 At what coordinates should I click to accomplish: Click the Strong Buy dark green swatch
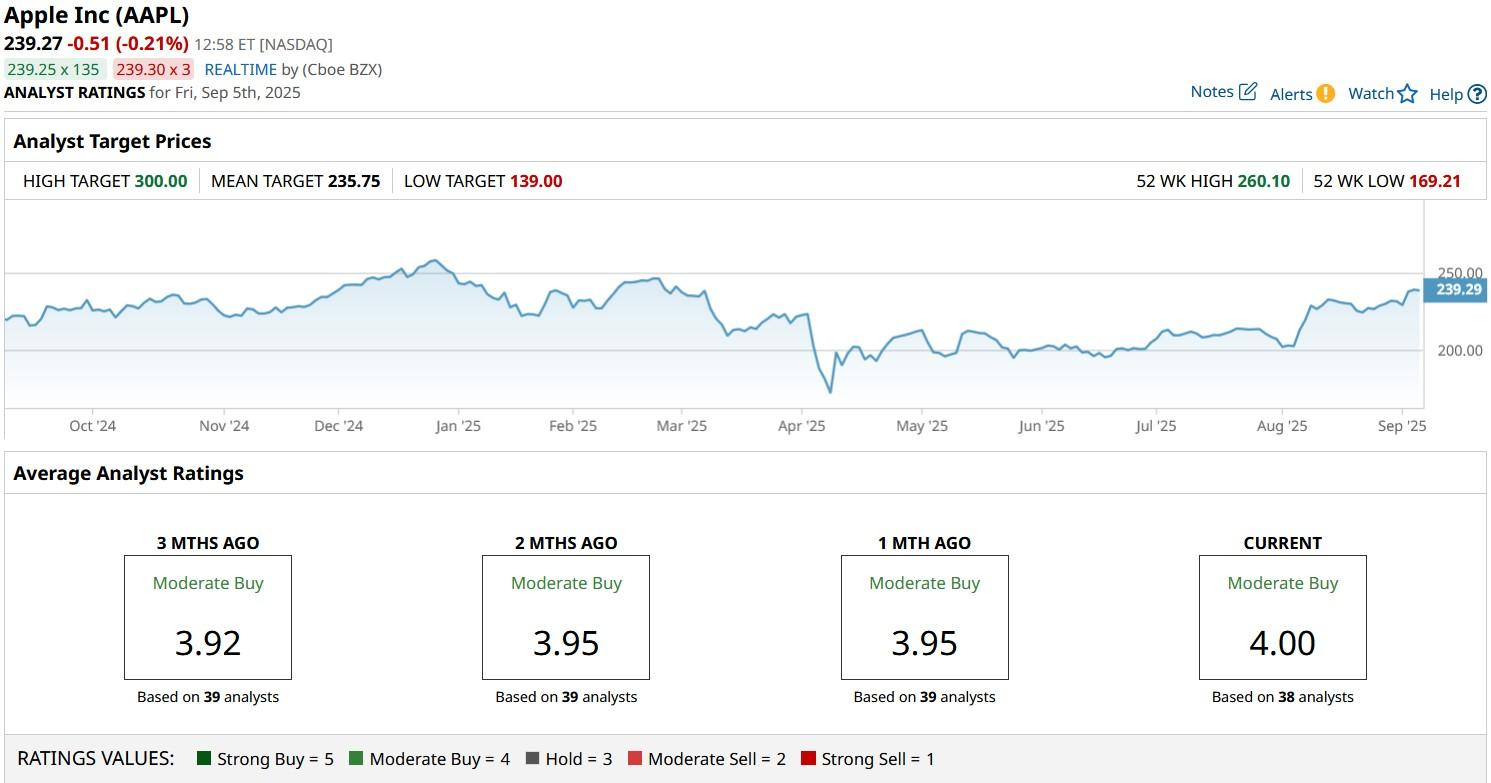[x=204, y=759]
